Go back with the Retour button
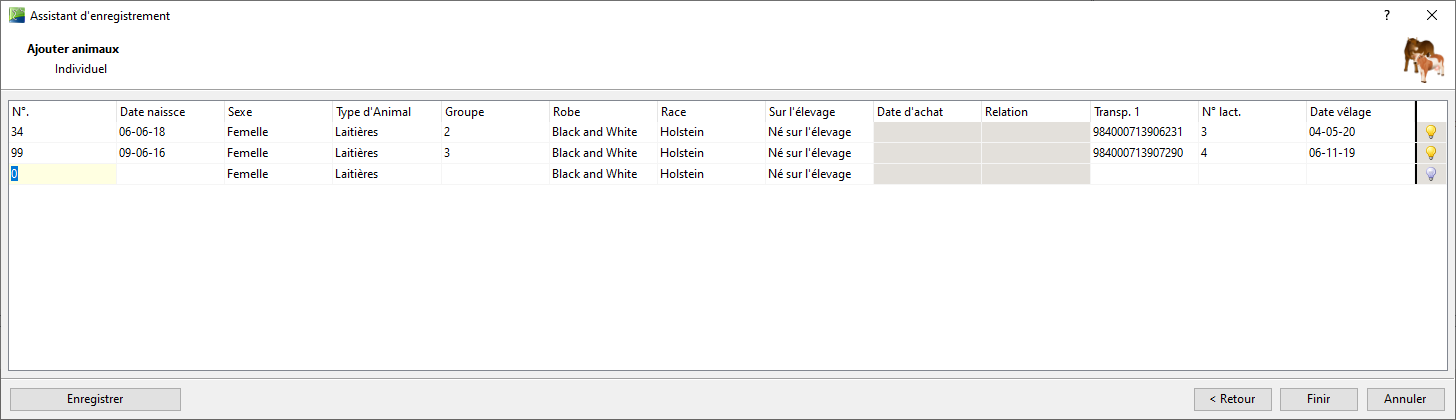The height and width of the screenshot is (420, 1456). (1232, 398)
